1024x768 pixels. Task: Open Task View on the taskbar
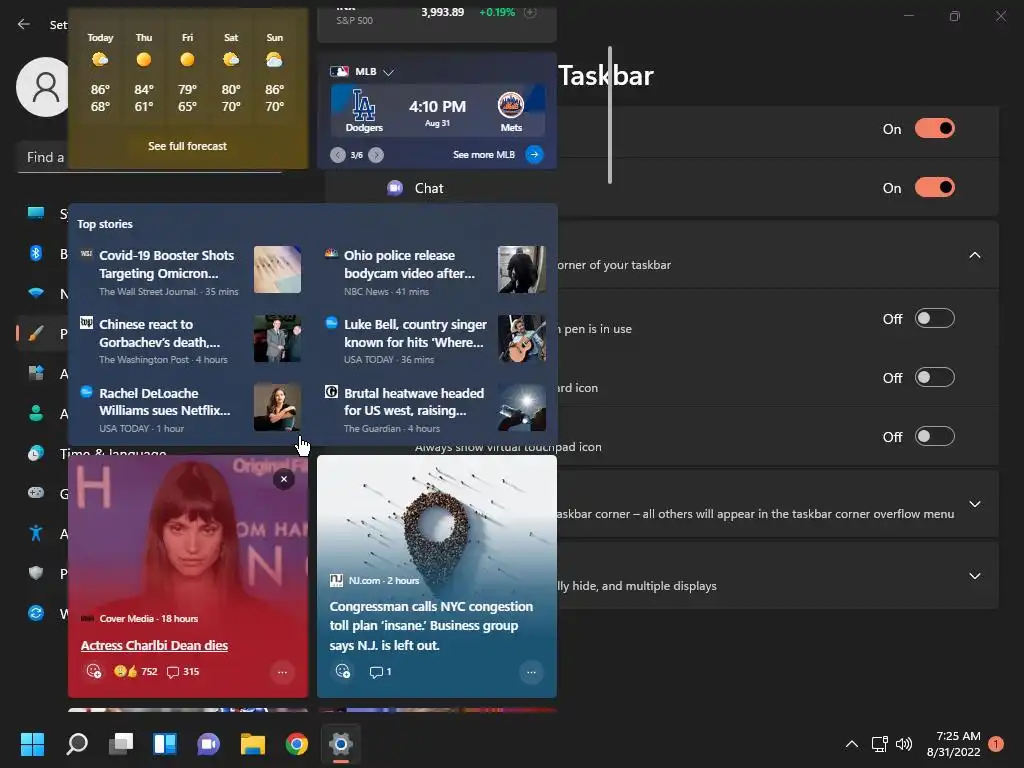(x=121, y=744)
